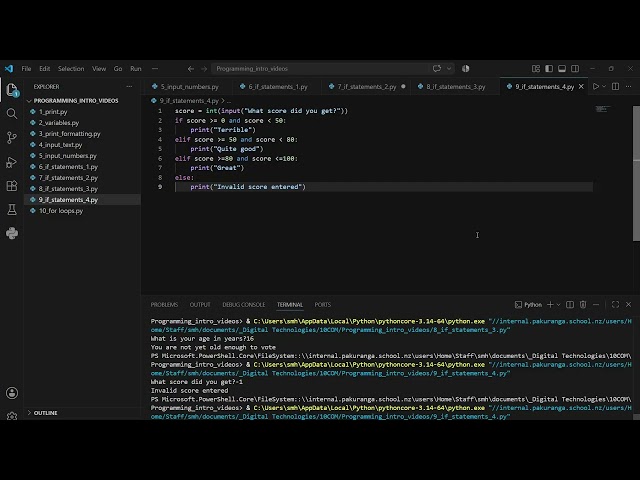Open the toggle-theme circle icon
Screen dimensions: 640x480
click(x=465, y=69)
